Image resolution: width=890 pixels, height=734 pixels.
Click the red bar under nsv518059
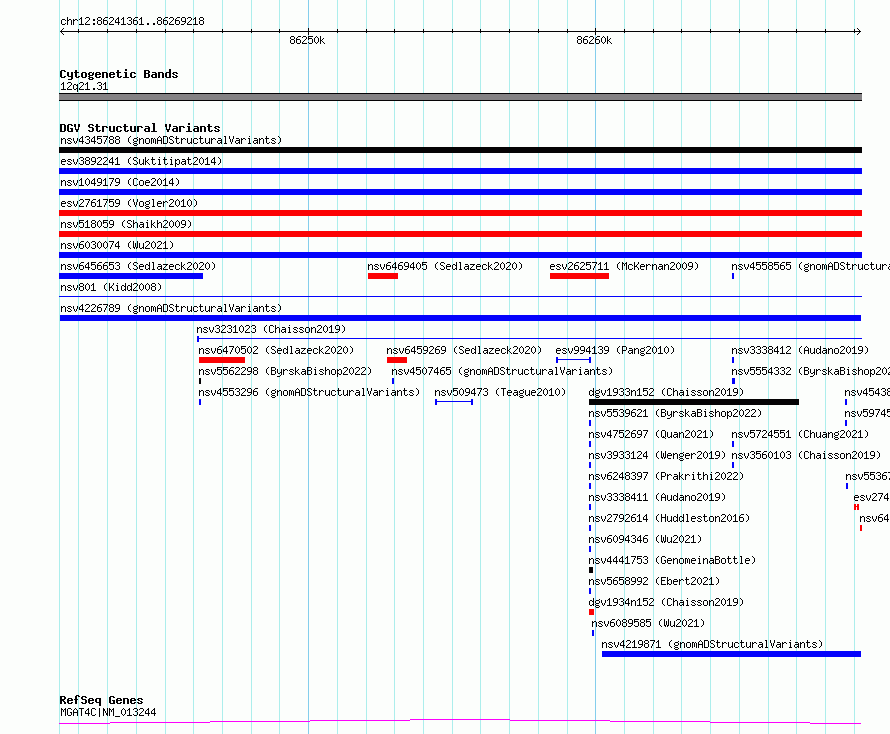[460, 234]
